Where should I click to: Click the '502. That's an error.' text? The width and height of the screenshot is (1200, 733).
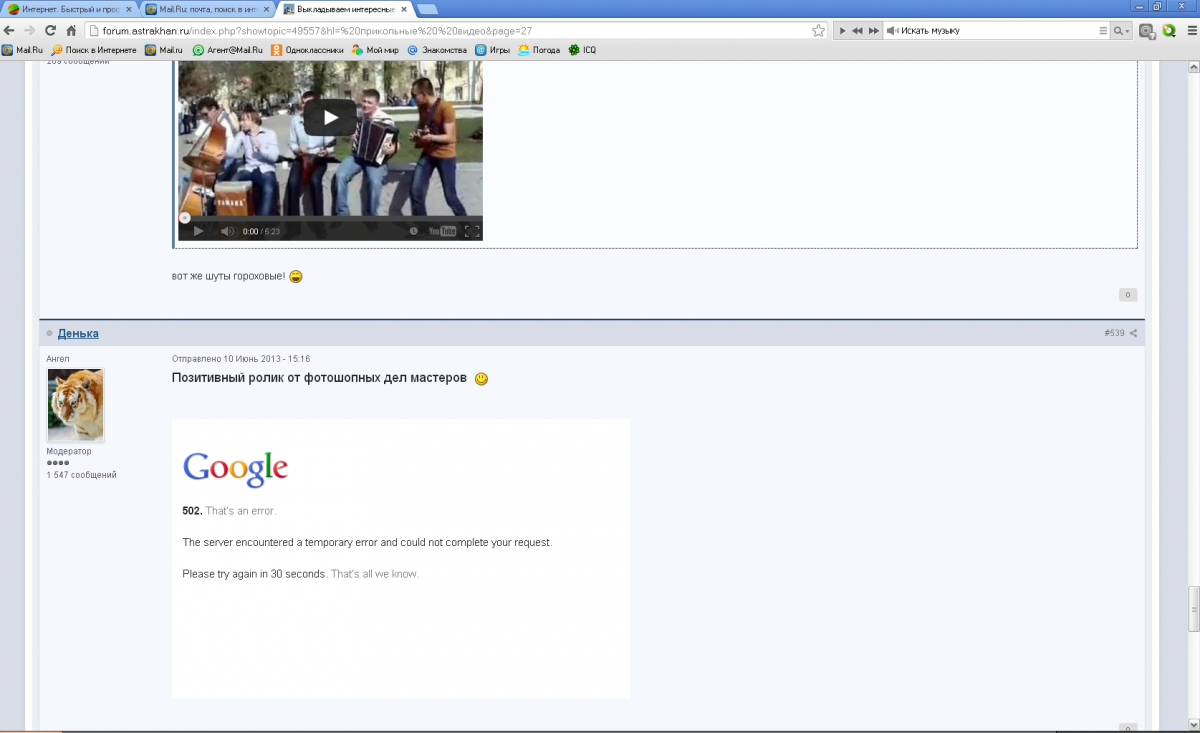229,511
